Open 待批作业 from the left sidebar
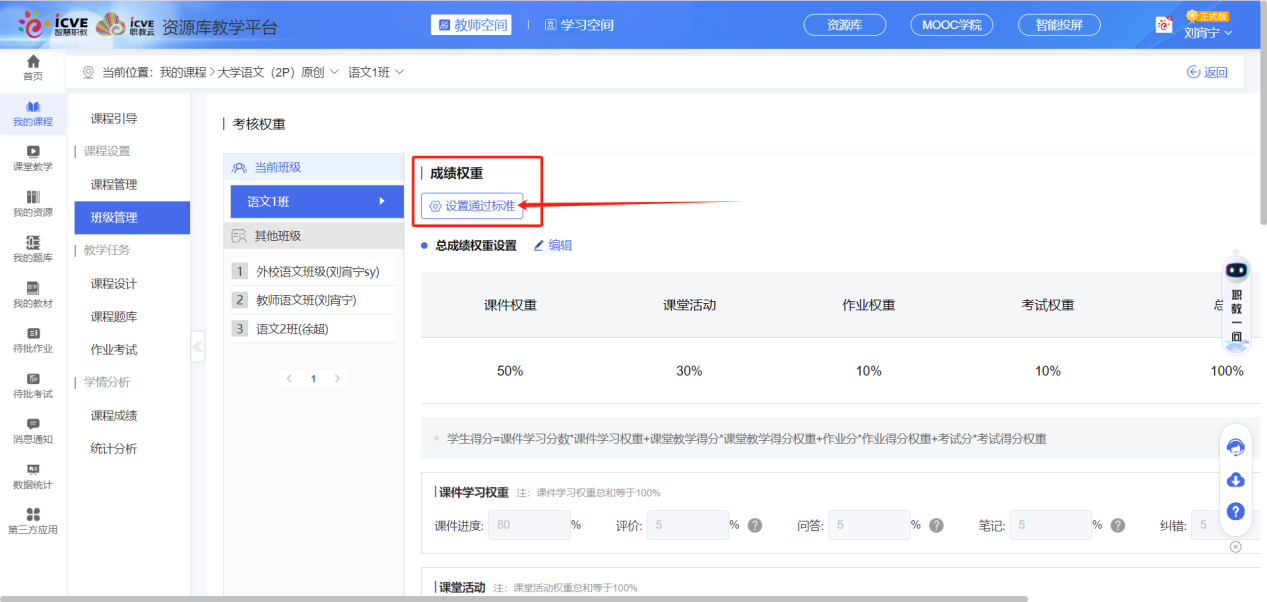 [33, 344]
